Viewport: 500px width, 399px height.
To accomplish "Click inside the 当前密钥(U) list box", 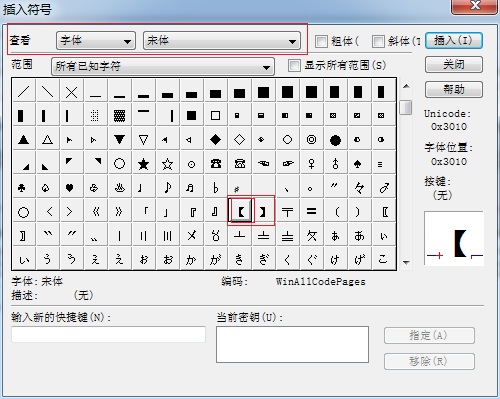I will [x=292, y=344].
